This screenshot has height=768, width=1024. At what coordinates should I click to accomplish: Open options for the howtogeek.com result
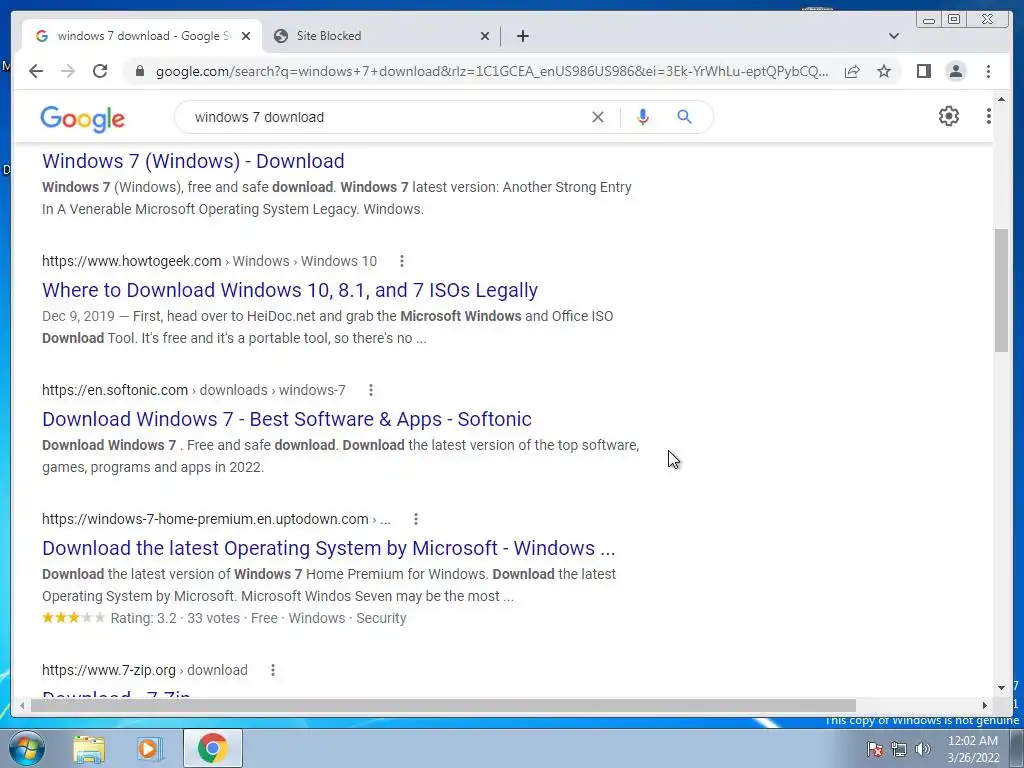(x=402, y=261)
